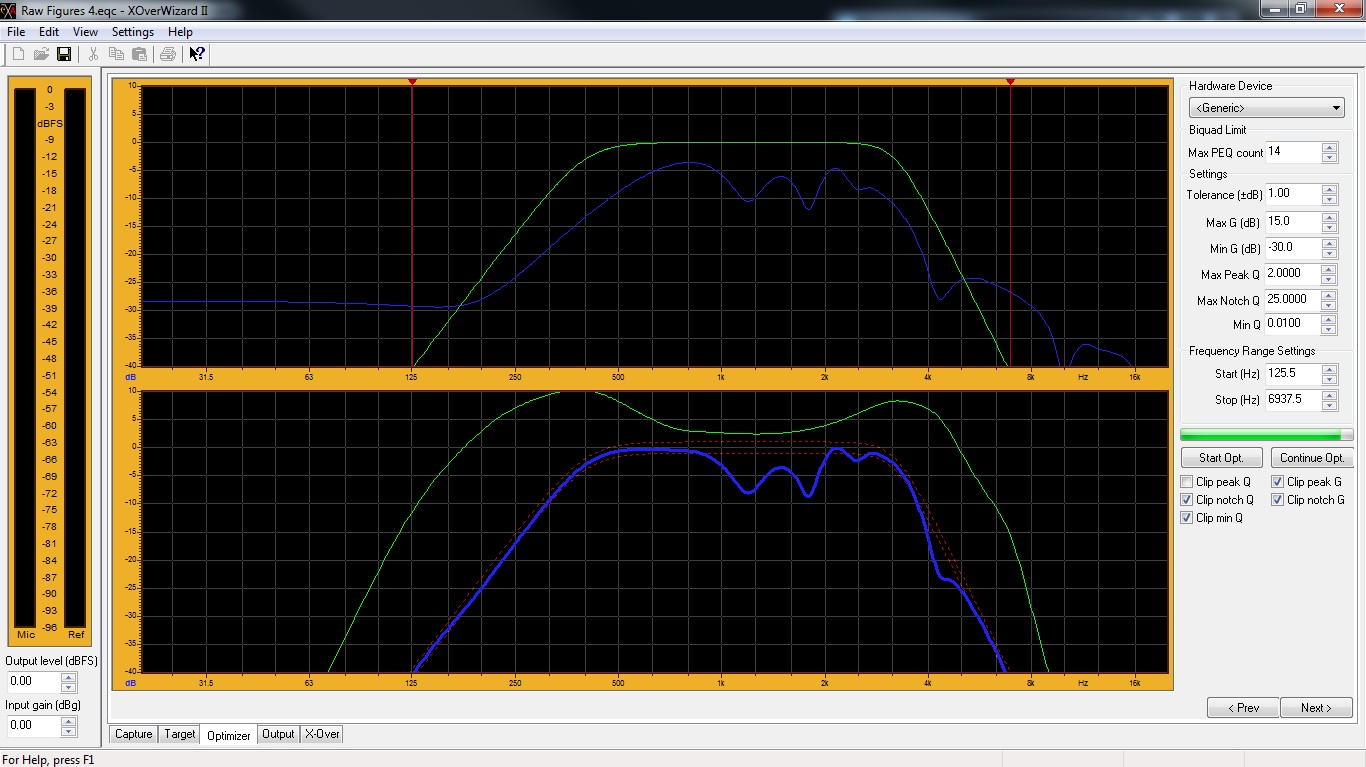
Task: Click the Open file toolbar icon
Action: click(41, 54)
